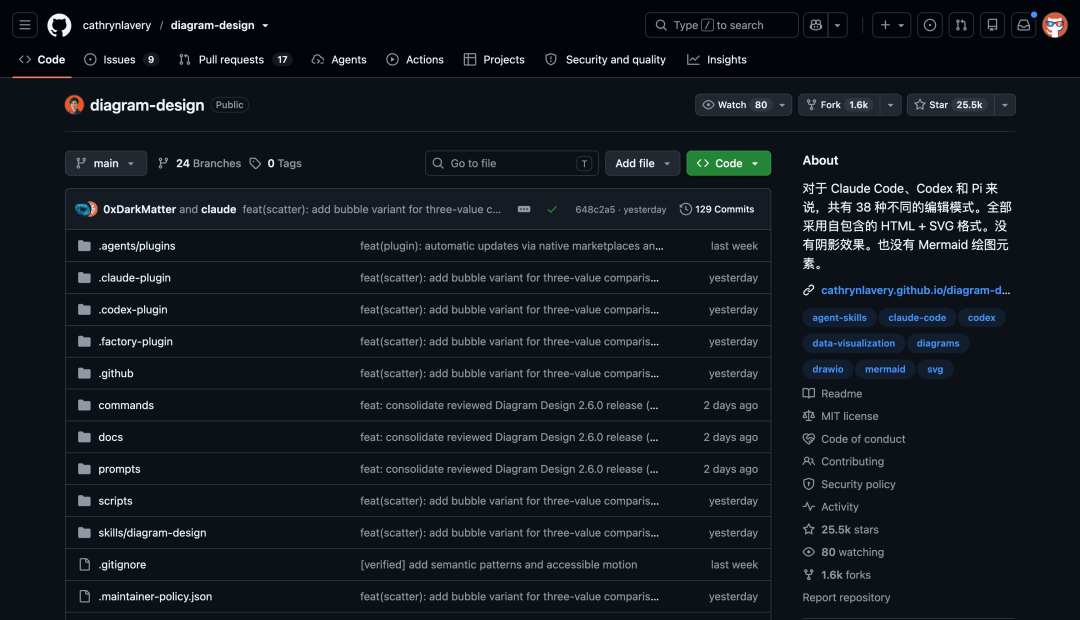Switch to the Code tab
Screen dimensions: 1080x620
tap(42, 60)
